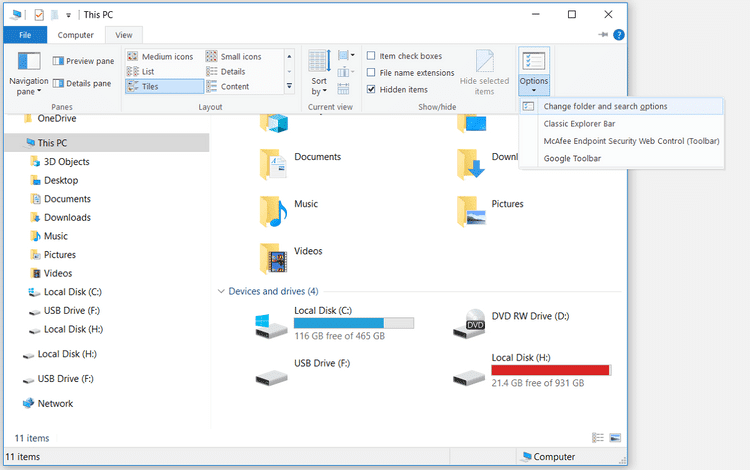Open 3D Objects in navigation pane

66,162
